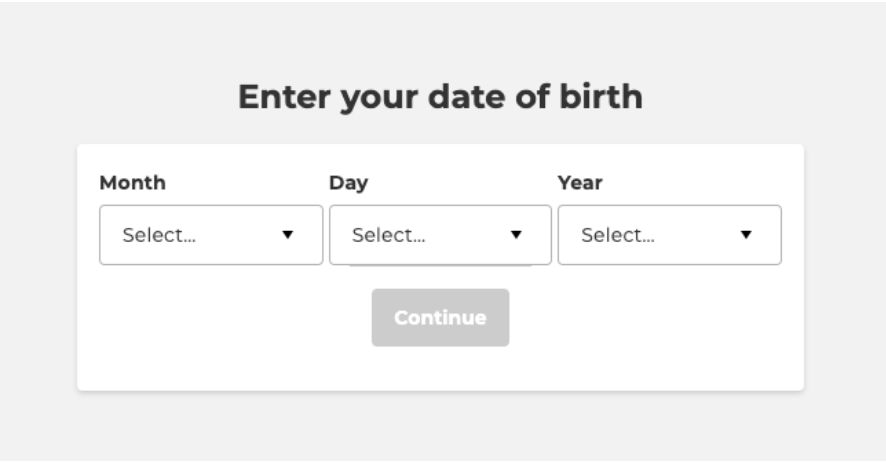Click gray page background above the heading

click(x=440, y=35)
